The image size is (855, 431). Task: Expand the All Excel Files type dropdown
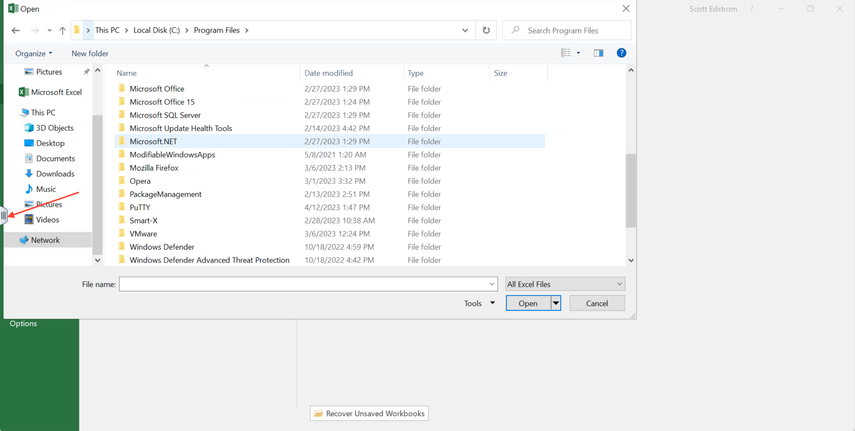[x=565, y=284]
